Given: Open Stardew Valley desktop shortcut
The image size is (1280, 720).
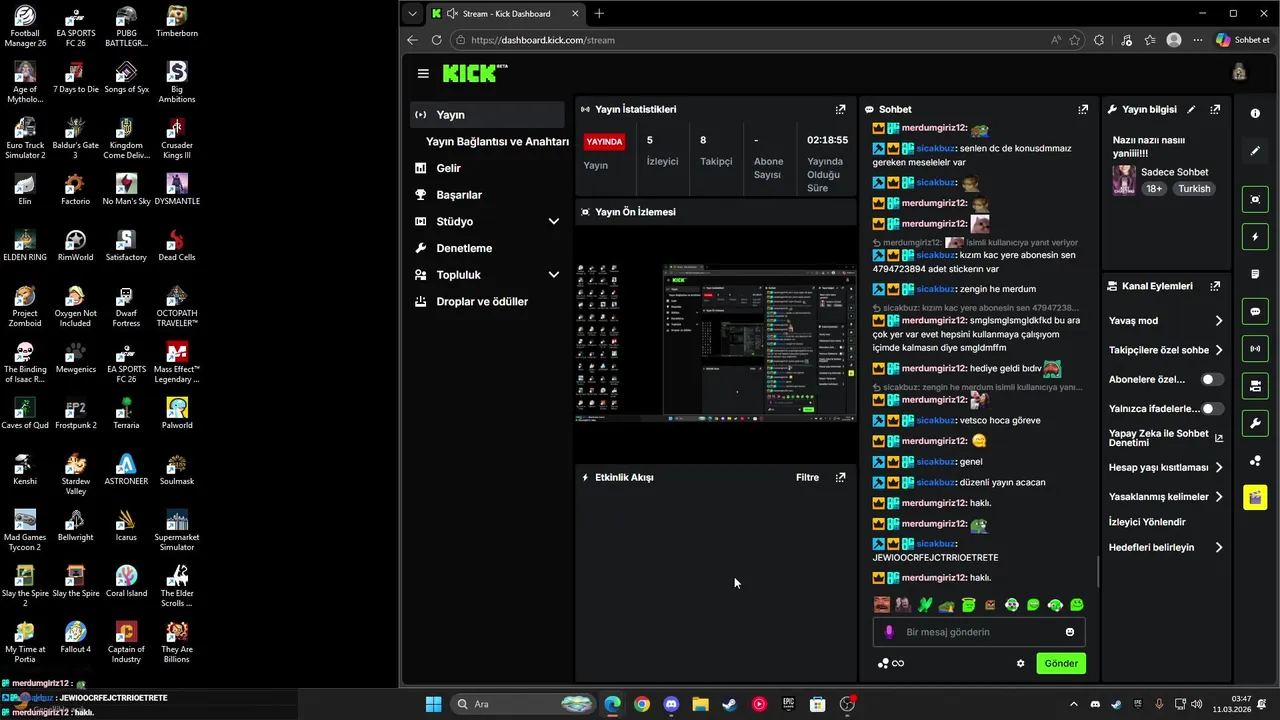Looking at the screenshot, I should tap(75, 474).
